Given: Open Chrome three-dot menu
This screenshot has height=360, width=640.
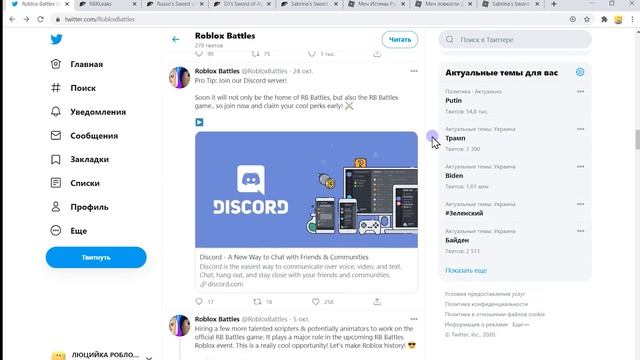Looking at the screenshot, I should 633,19.
